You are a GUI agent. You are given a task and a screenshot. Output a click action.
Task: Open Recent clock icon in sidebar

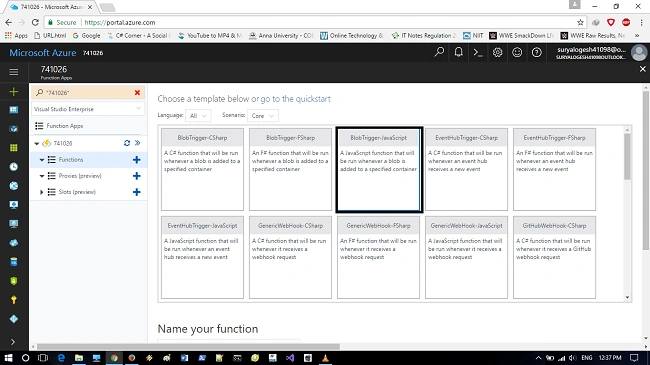(x=14, y=167)
